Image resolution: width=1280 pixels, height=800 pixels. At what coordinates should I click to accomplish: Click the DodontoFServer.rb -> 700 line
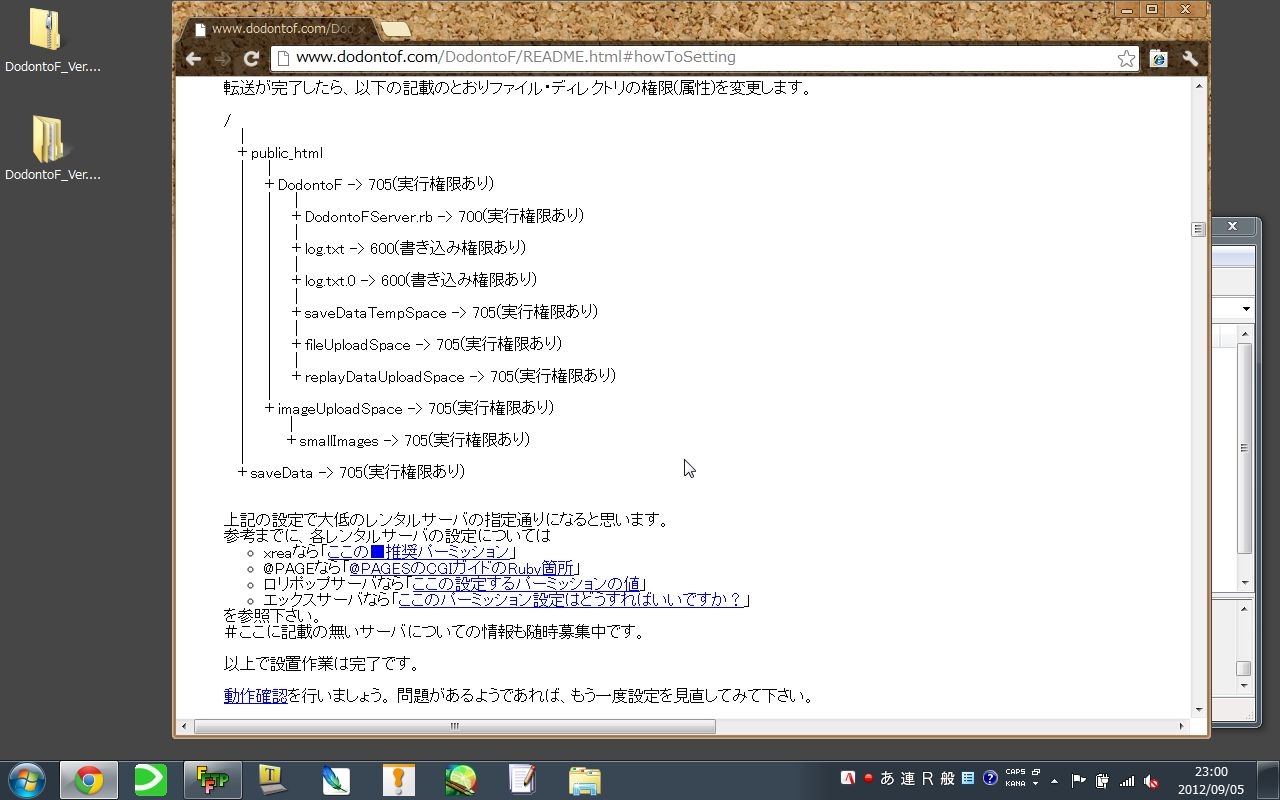[444, 216]
